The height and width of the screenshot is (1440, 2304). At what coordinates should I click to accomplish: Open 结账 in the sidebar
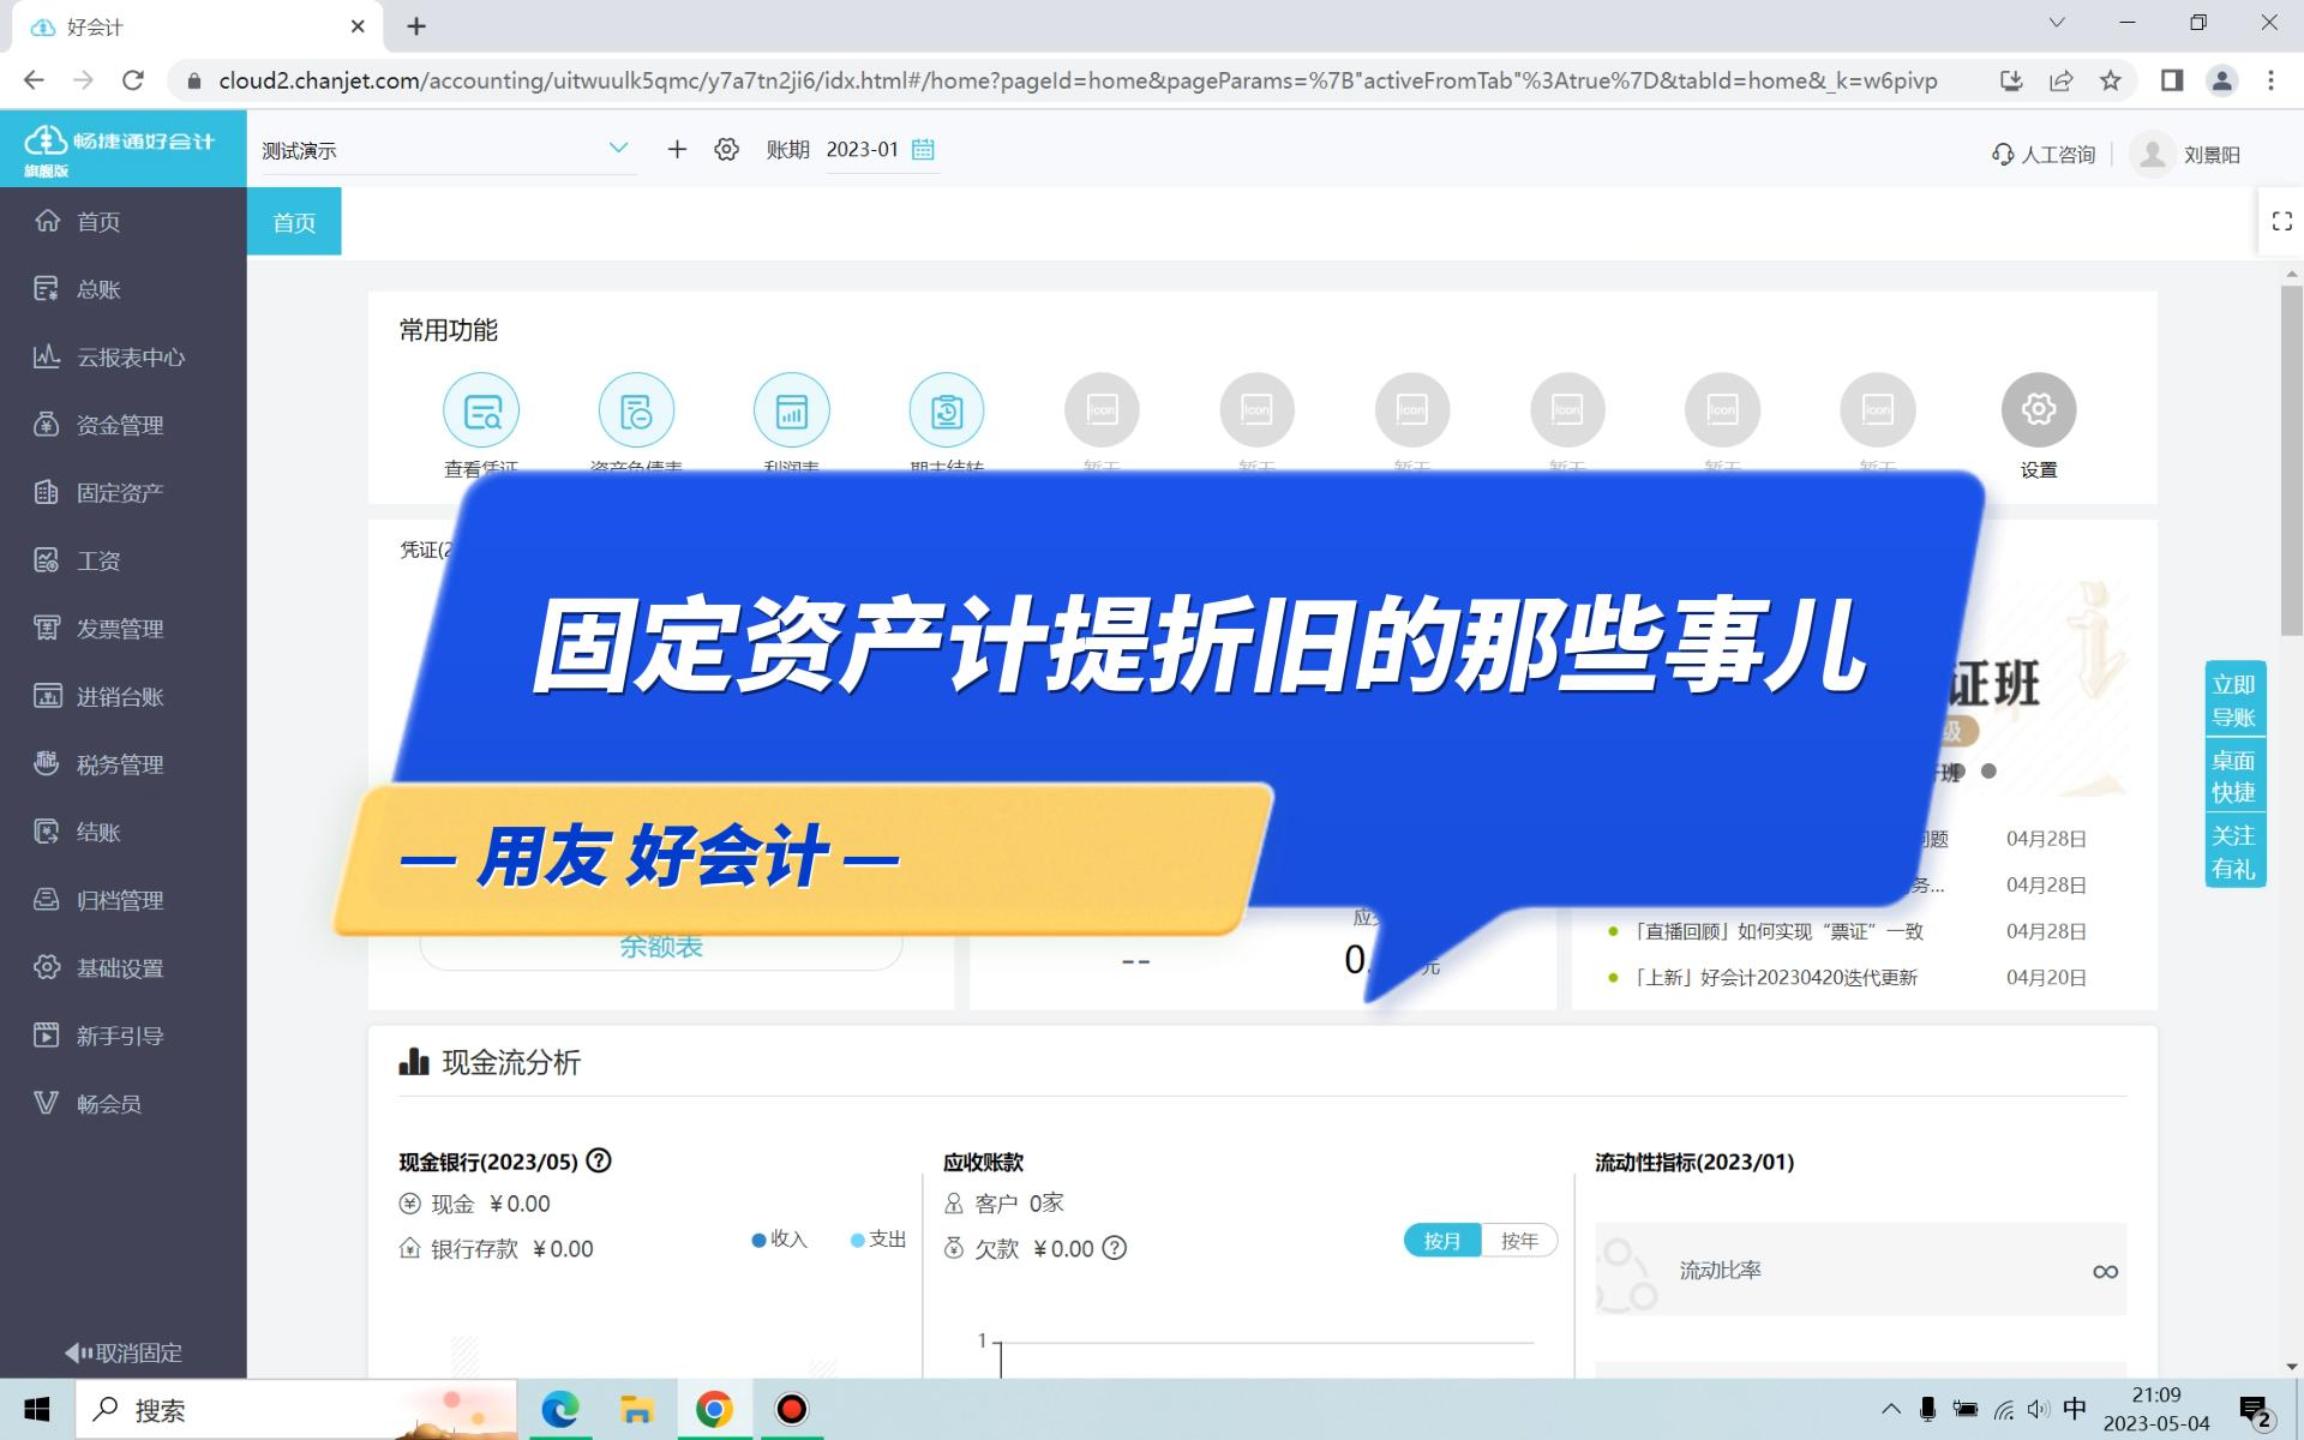(x=123, y=832)
